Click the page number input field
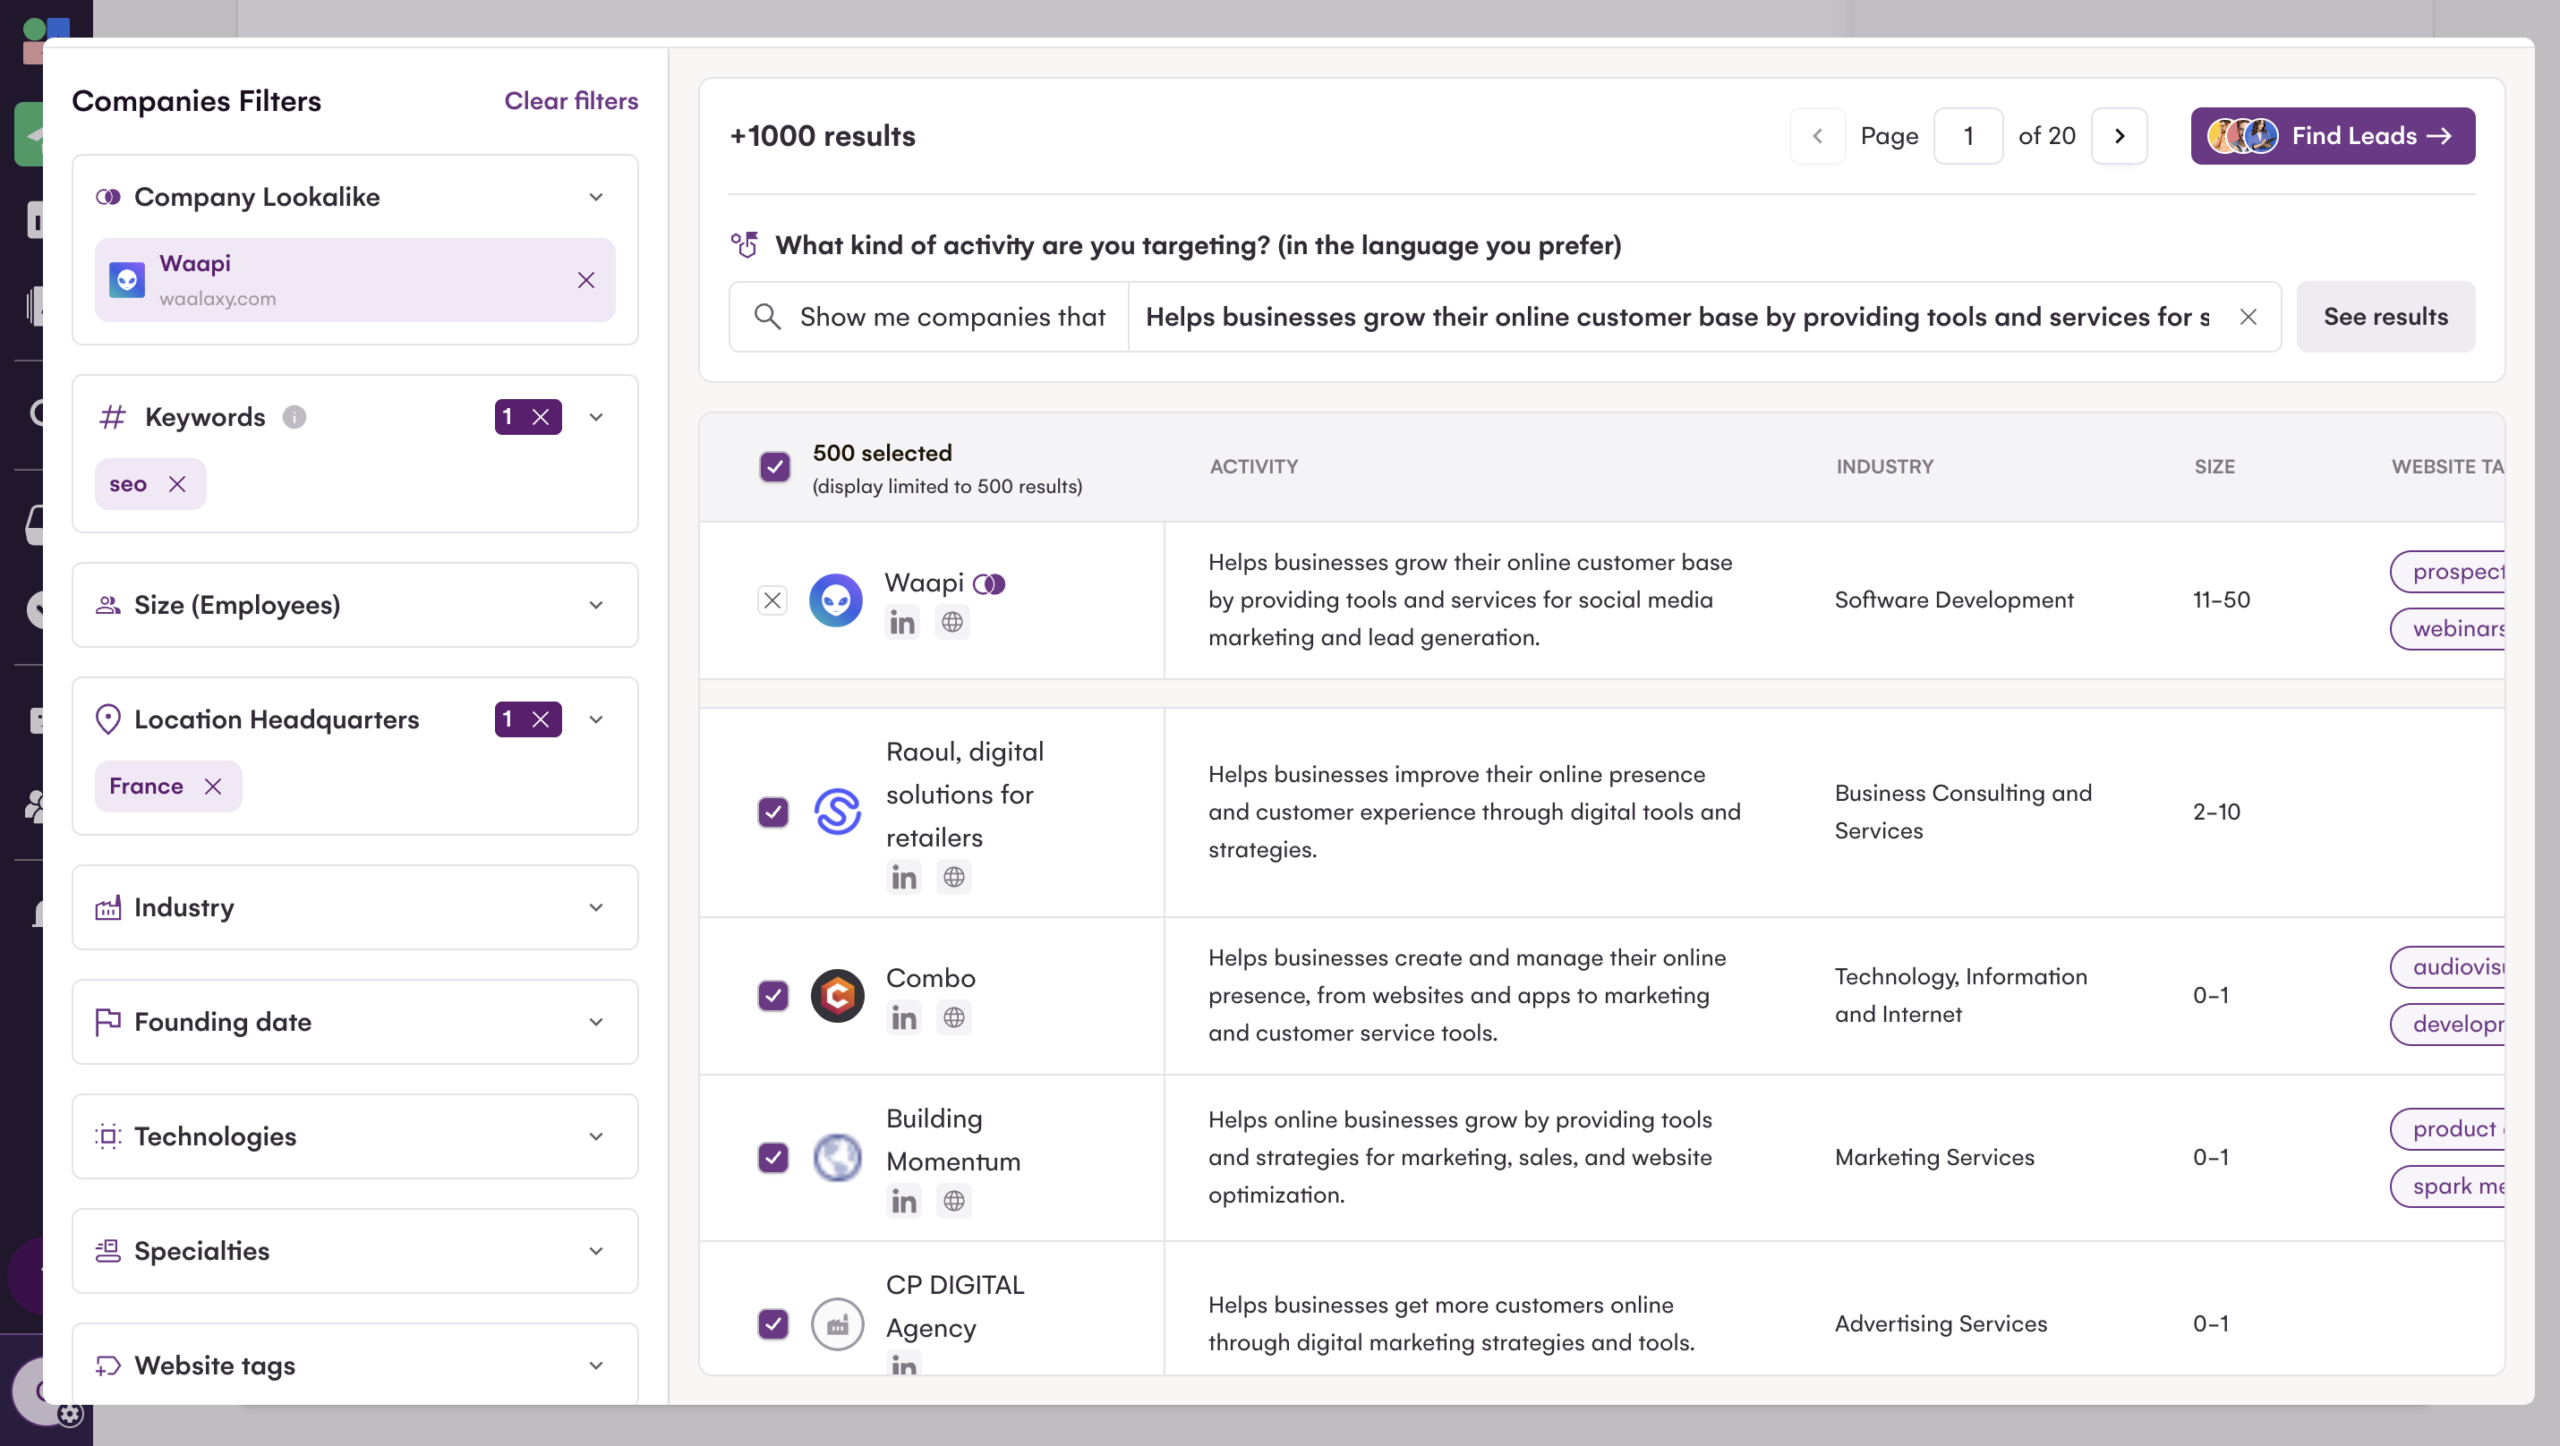 [x=1967, y=136]
